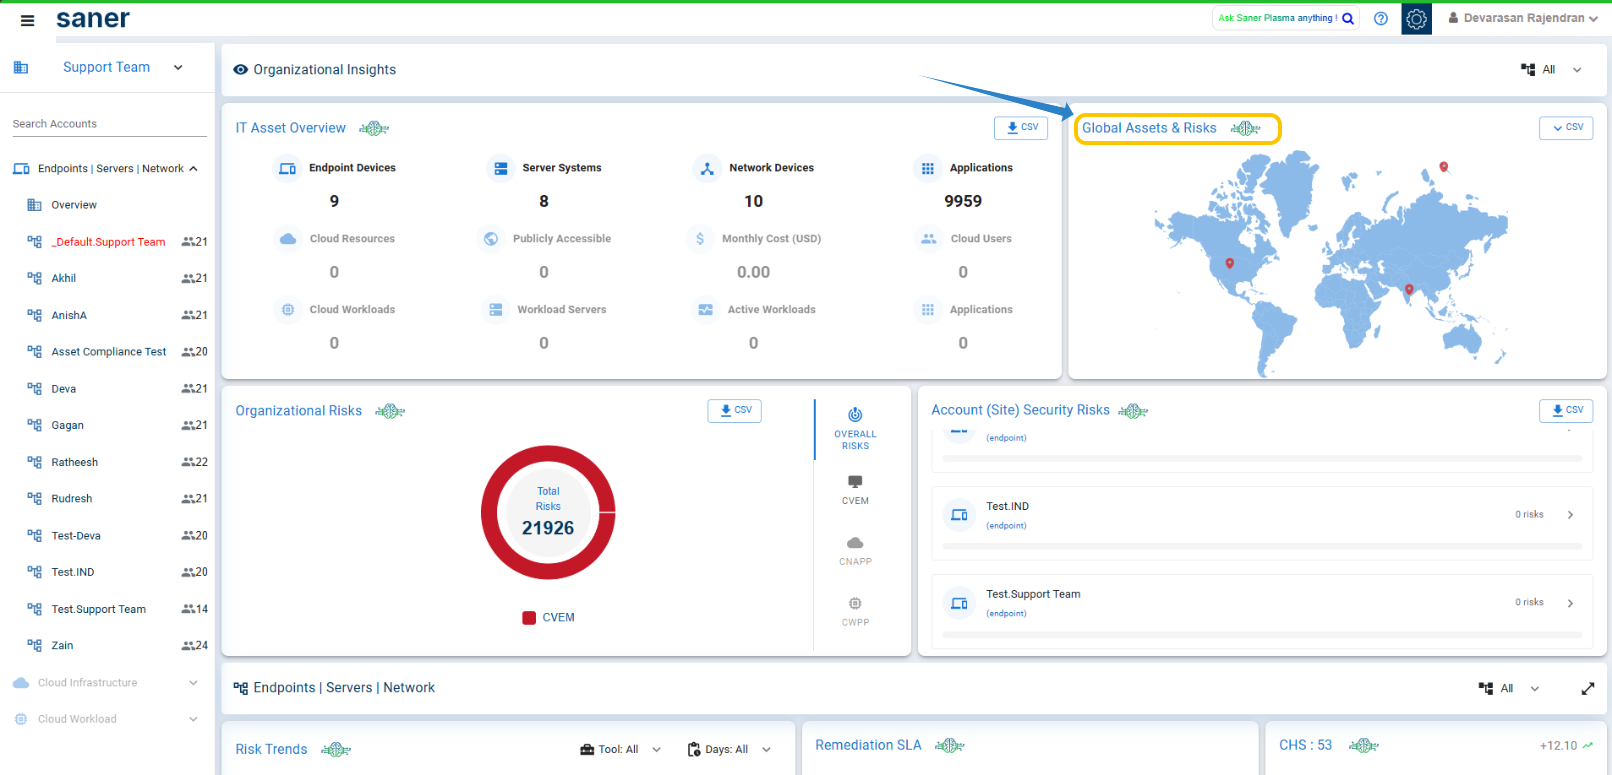This screenshot has width=1612, height=775.
Task: Collapse the Endpoints | Servers | Network sidebar group
Action: [193, 169]
